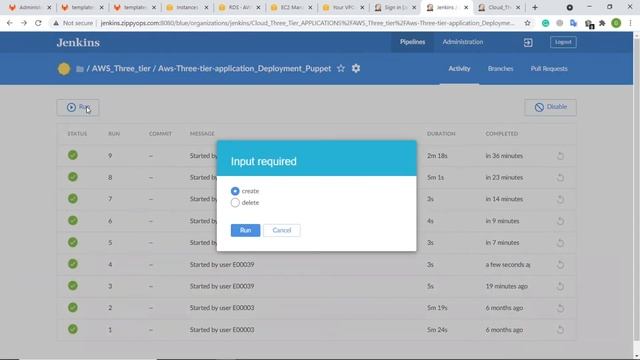The width and height of the screenshot is (640, 360).
Task: Open the AWS_Three_tier breadcrumb link
Action: (121, 69)
